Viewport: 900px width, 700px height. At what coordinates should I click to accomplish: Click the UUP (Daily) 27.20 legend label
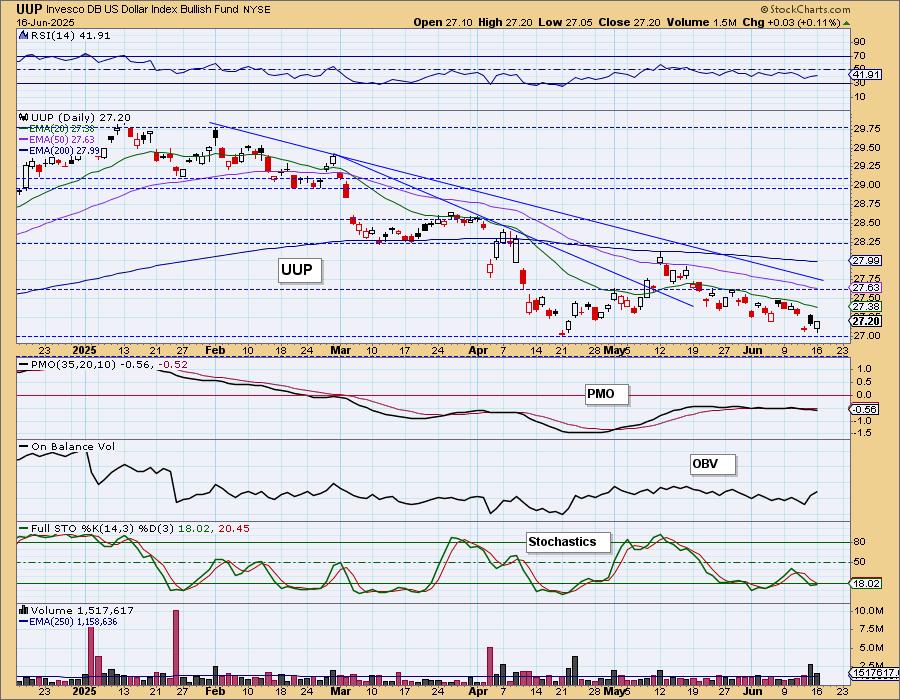(81, 118)
